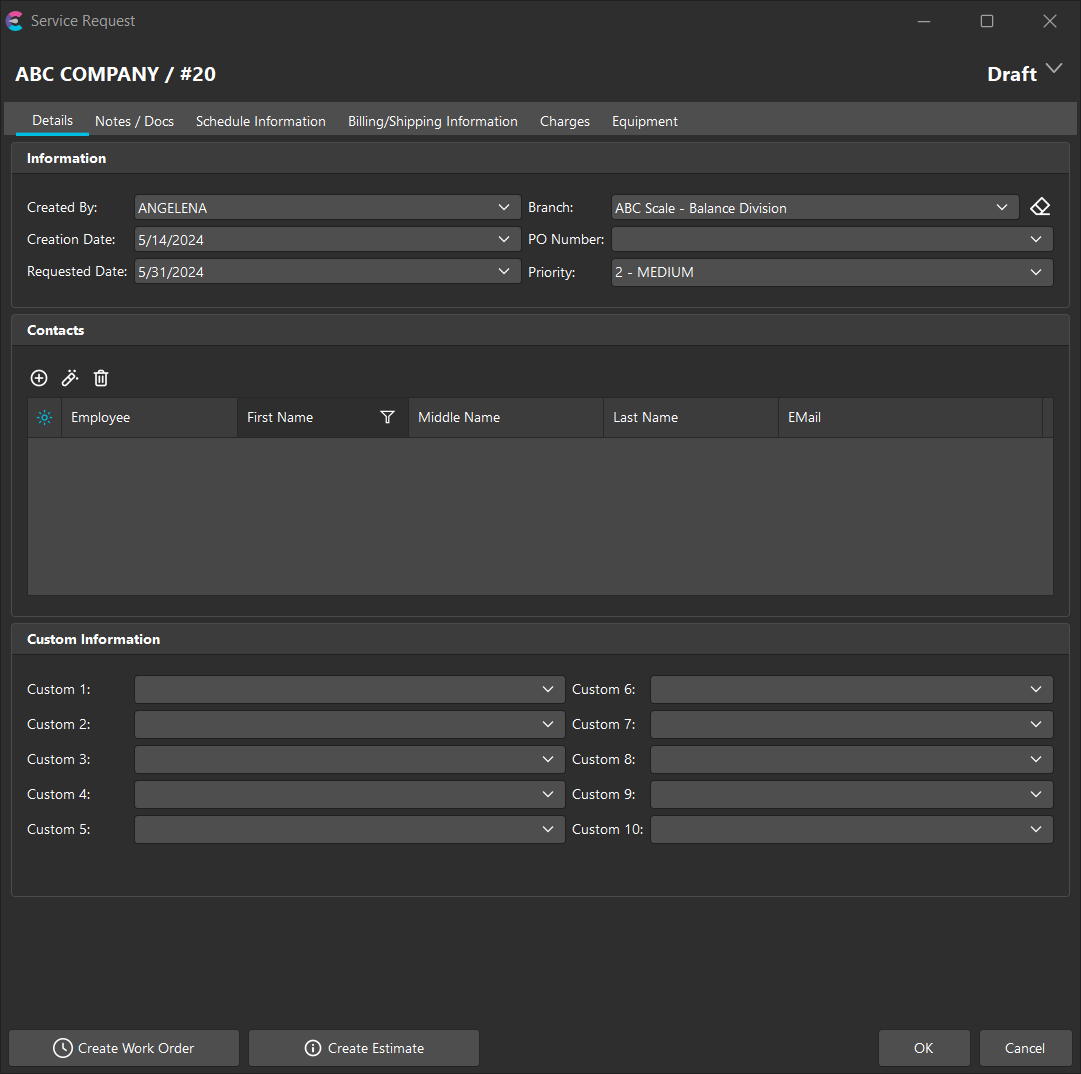The image size is (1081, 1074).
Task: Switch to the Notes / Docs tab
Action: click(134, 121)
